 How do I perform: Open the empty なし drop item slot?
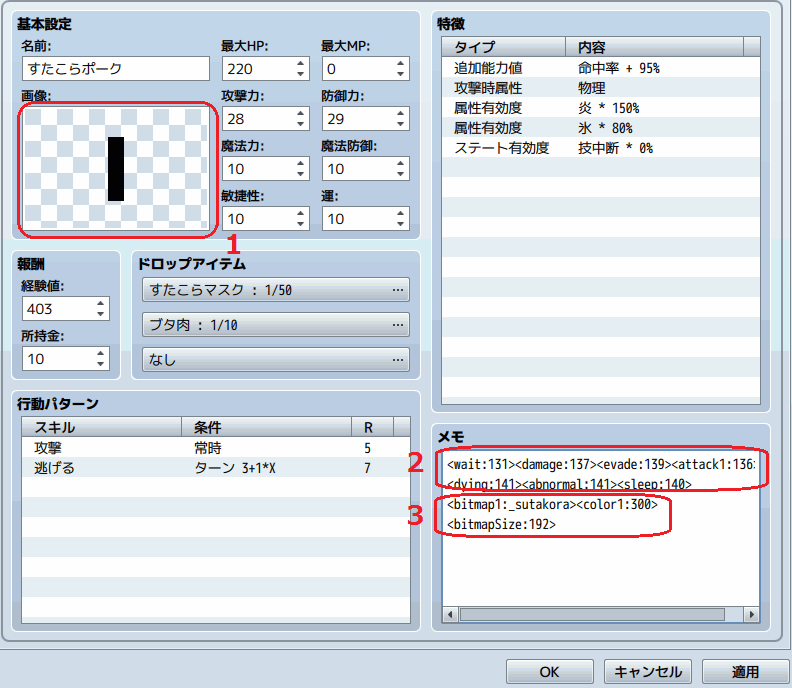coord(276,360)
